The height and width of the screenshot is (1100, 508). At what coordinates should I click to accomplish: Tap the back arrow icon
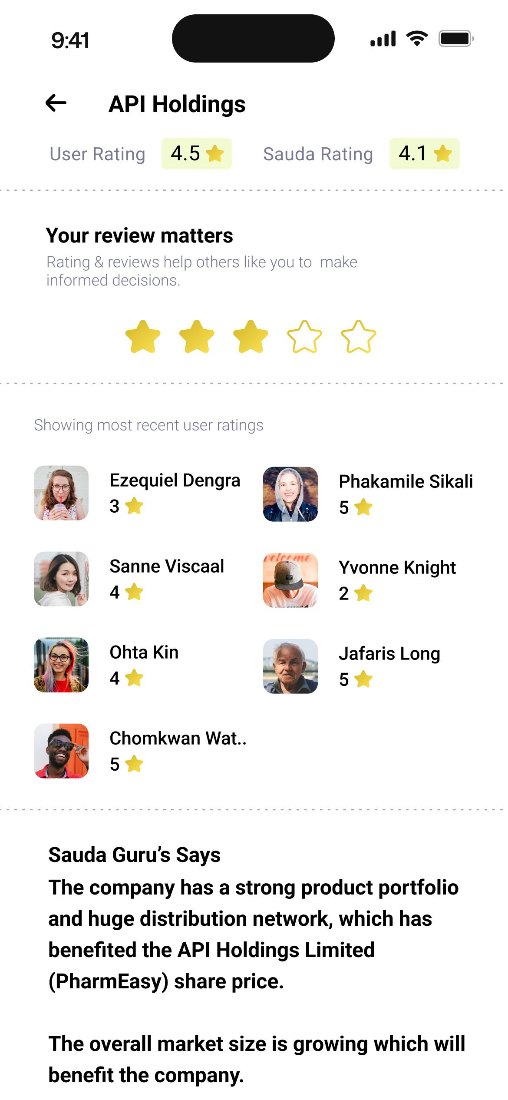coord(56,103)
